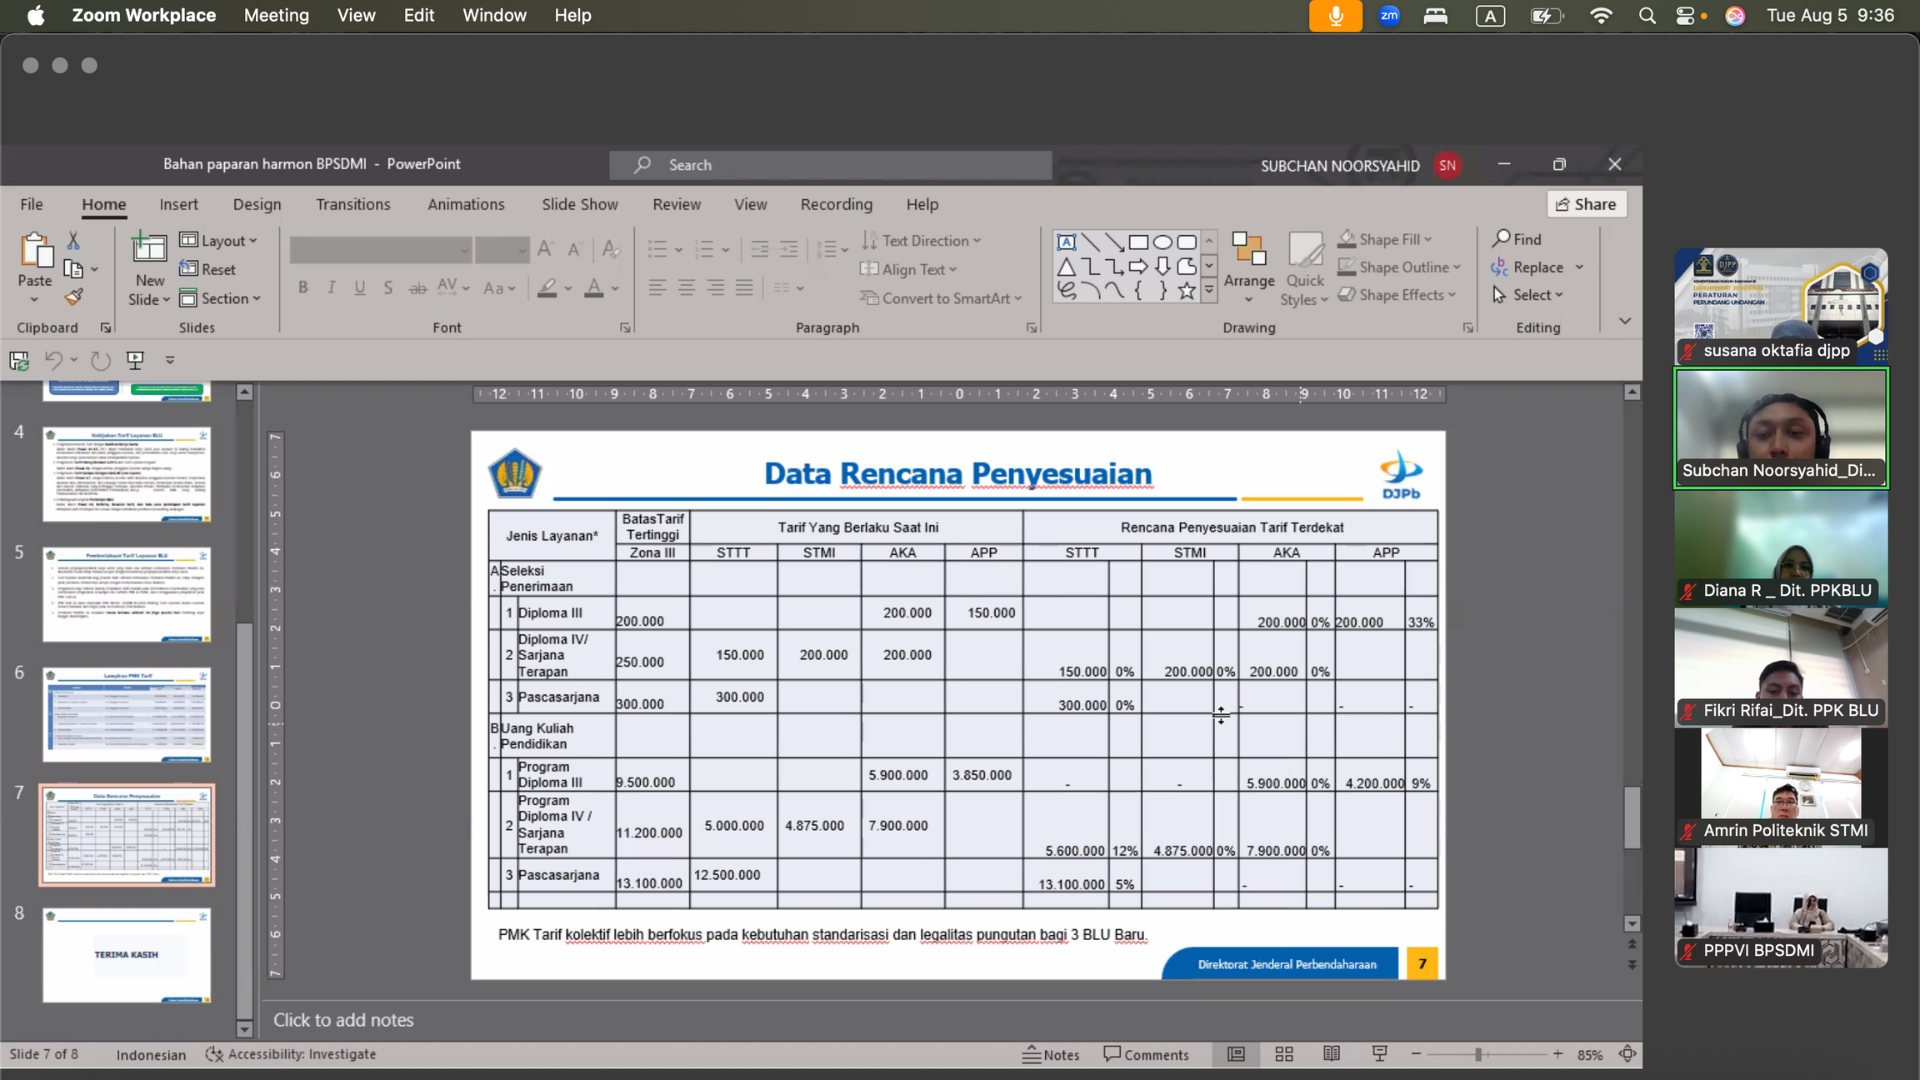The height and width of the screenshot is (1080, 1920).
Task: Select the text box shape in gallery
Action: [1066, 242]
